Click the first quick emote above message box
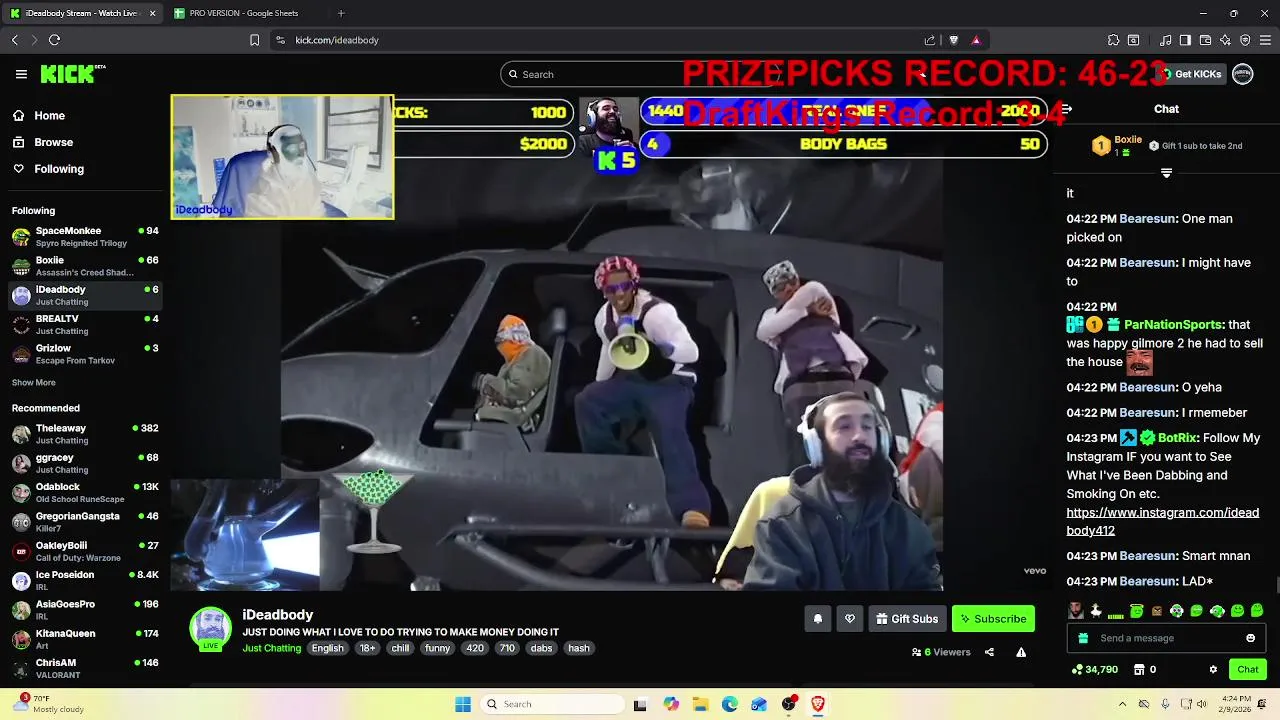Image resolution: width=1280 pixels, height=720 pixels. (1075, 611)
